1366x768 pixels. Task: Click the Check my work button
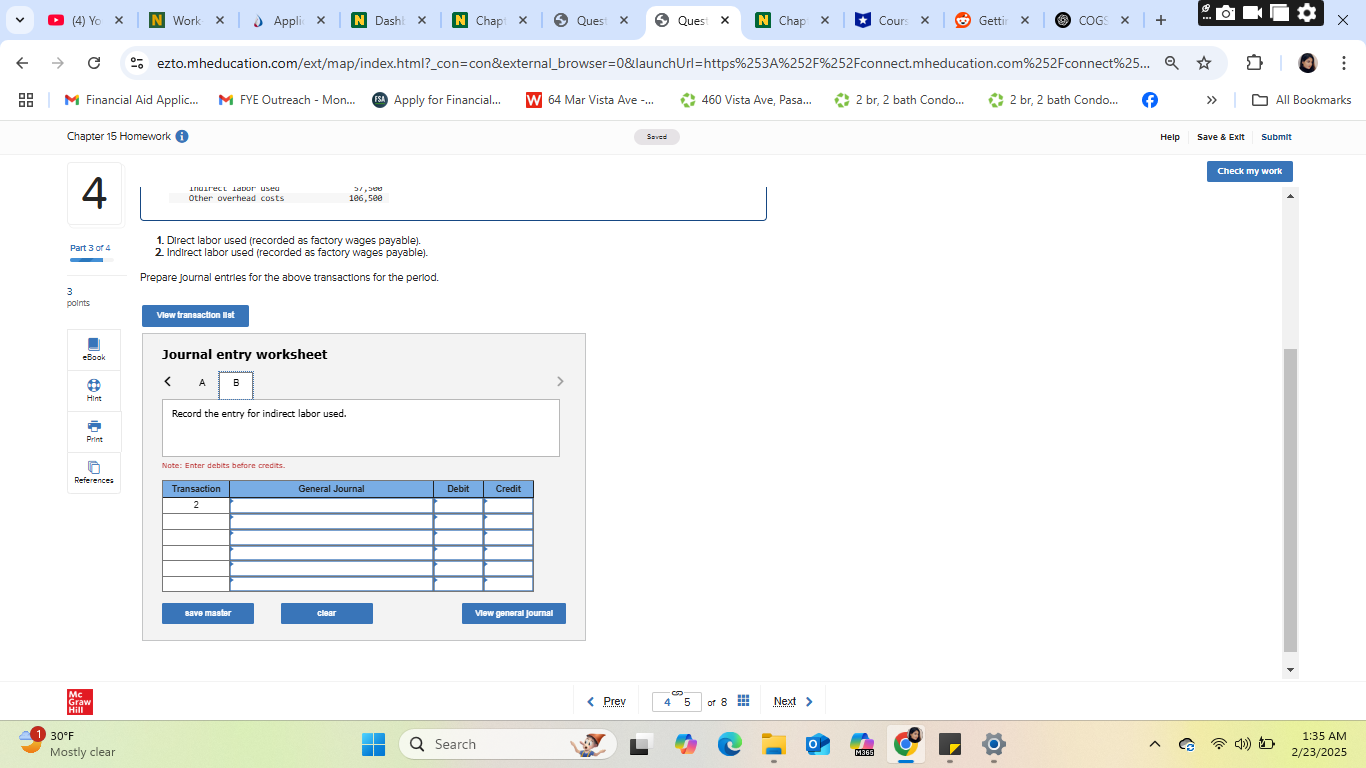click(1250, 171)
